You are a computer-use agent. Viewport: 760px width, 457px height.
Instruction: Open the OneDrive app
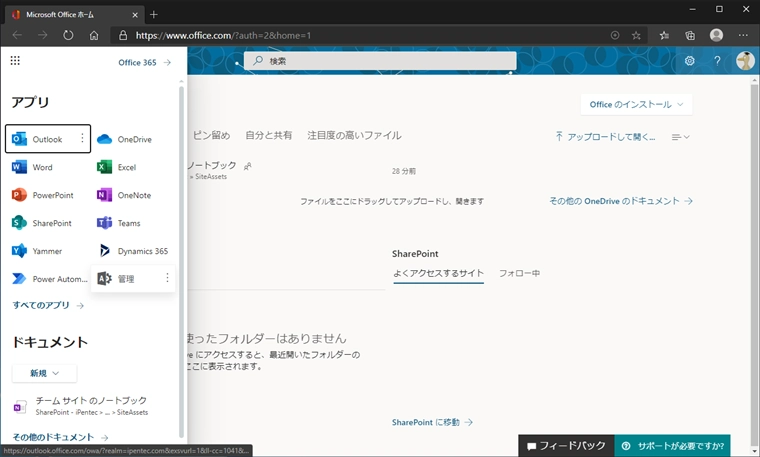tap(125, 140)
